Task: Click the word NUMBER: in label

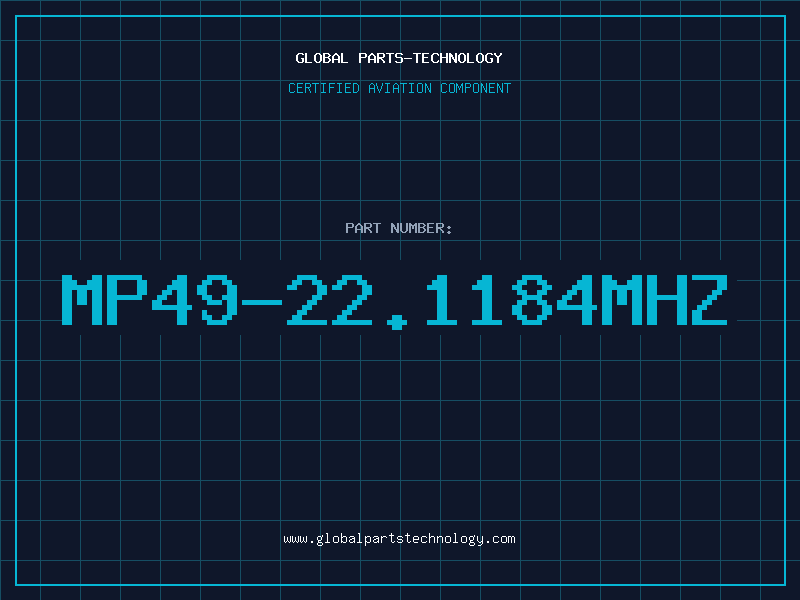Action: tap(421, 228)
